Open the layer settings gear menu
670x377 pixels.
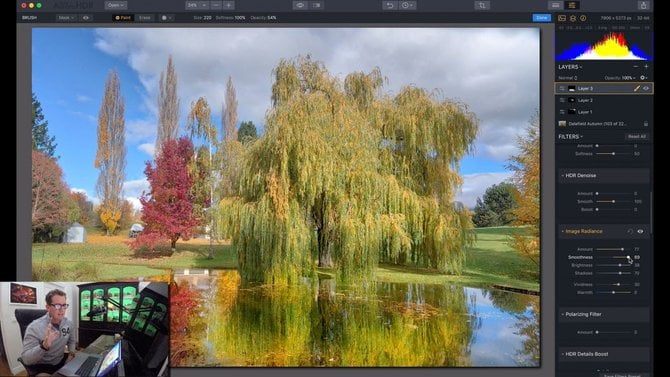pos(644,78)
